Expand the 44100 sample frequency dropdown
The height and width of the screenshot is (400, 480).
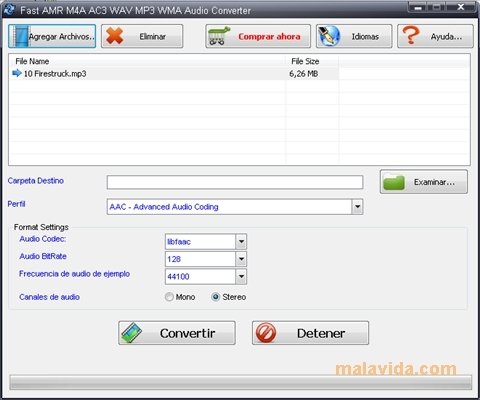(241, 276)
